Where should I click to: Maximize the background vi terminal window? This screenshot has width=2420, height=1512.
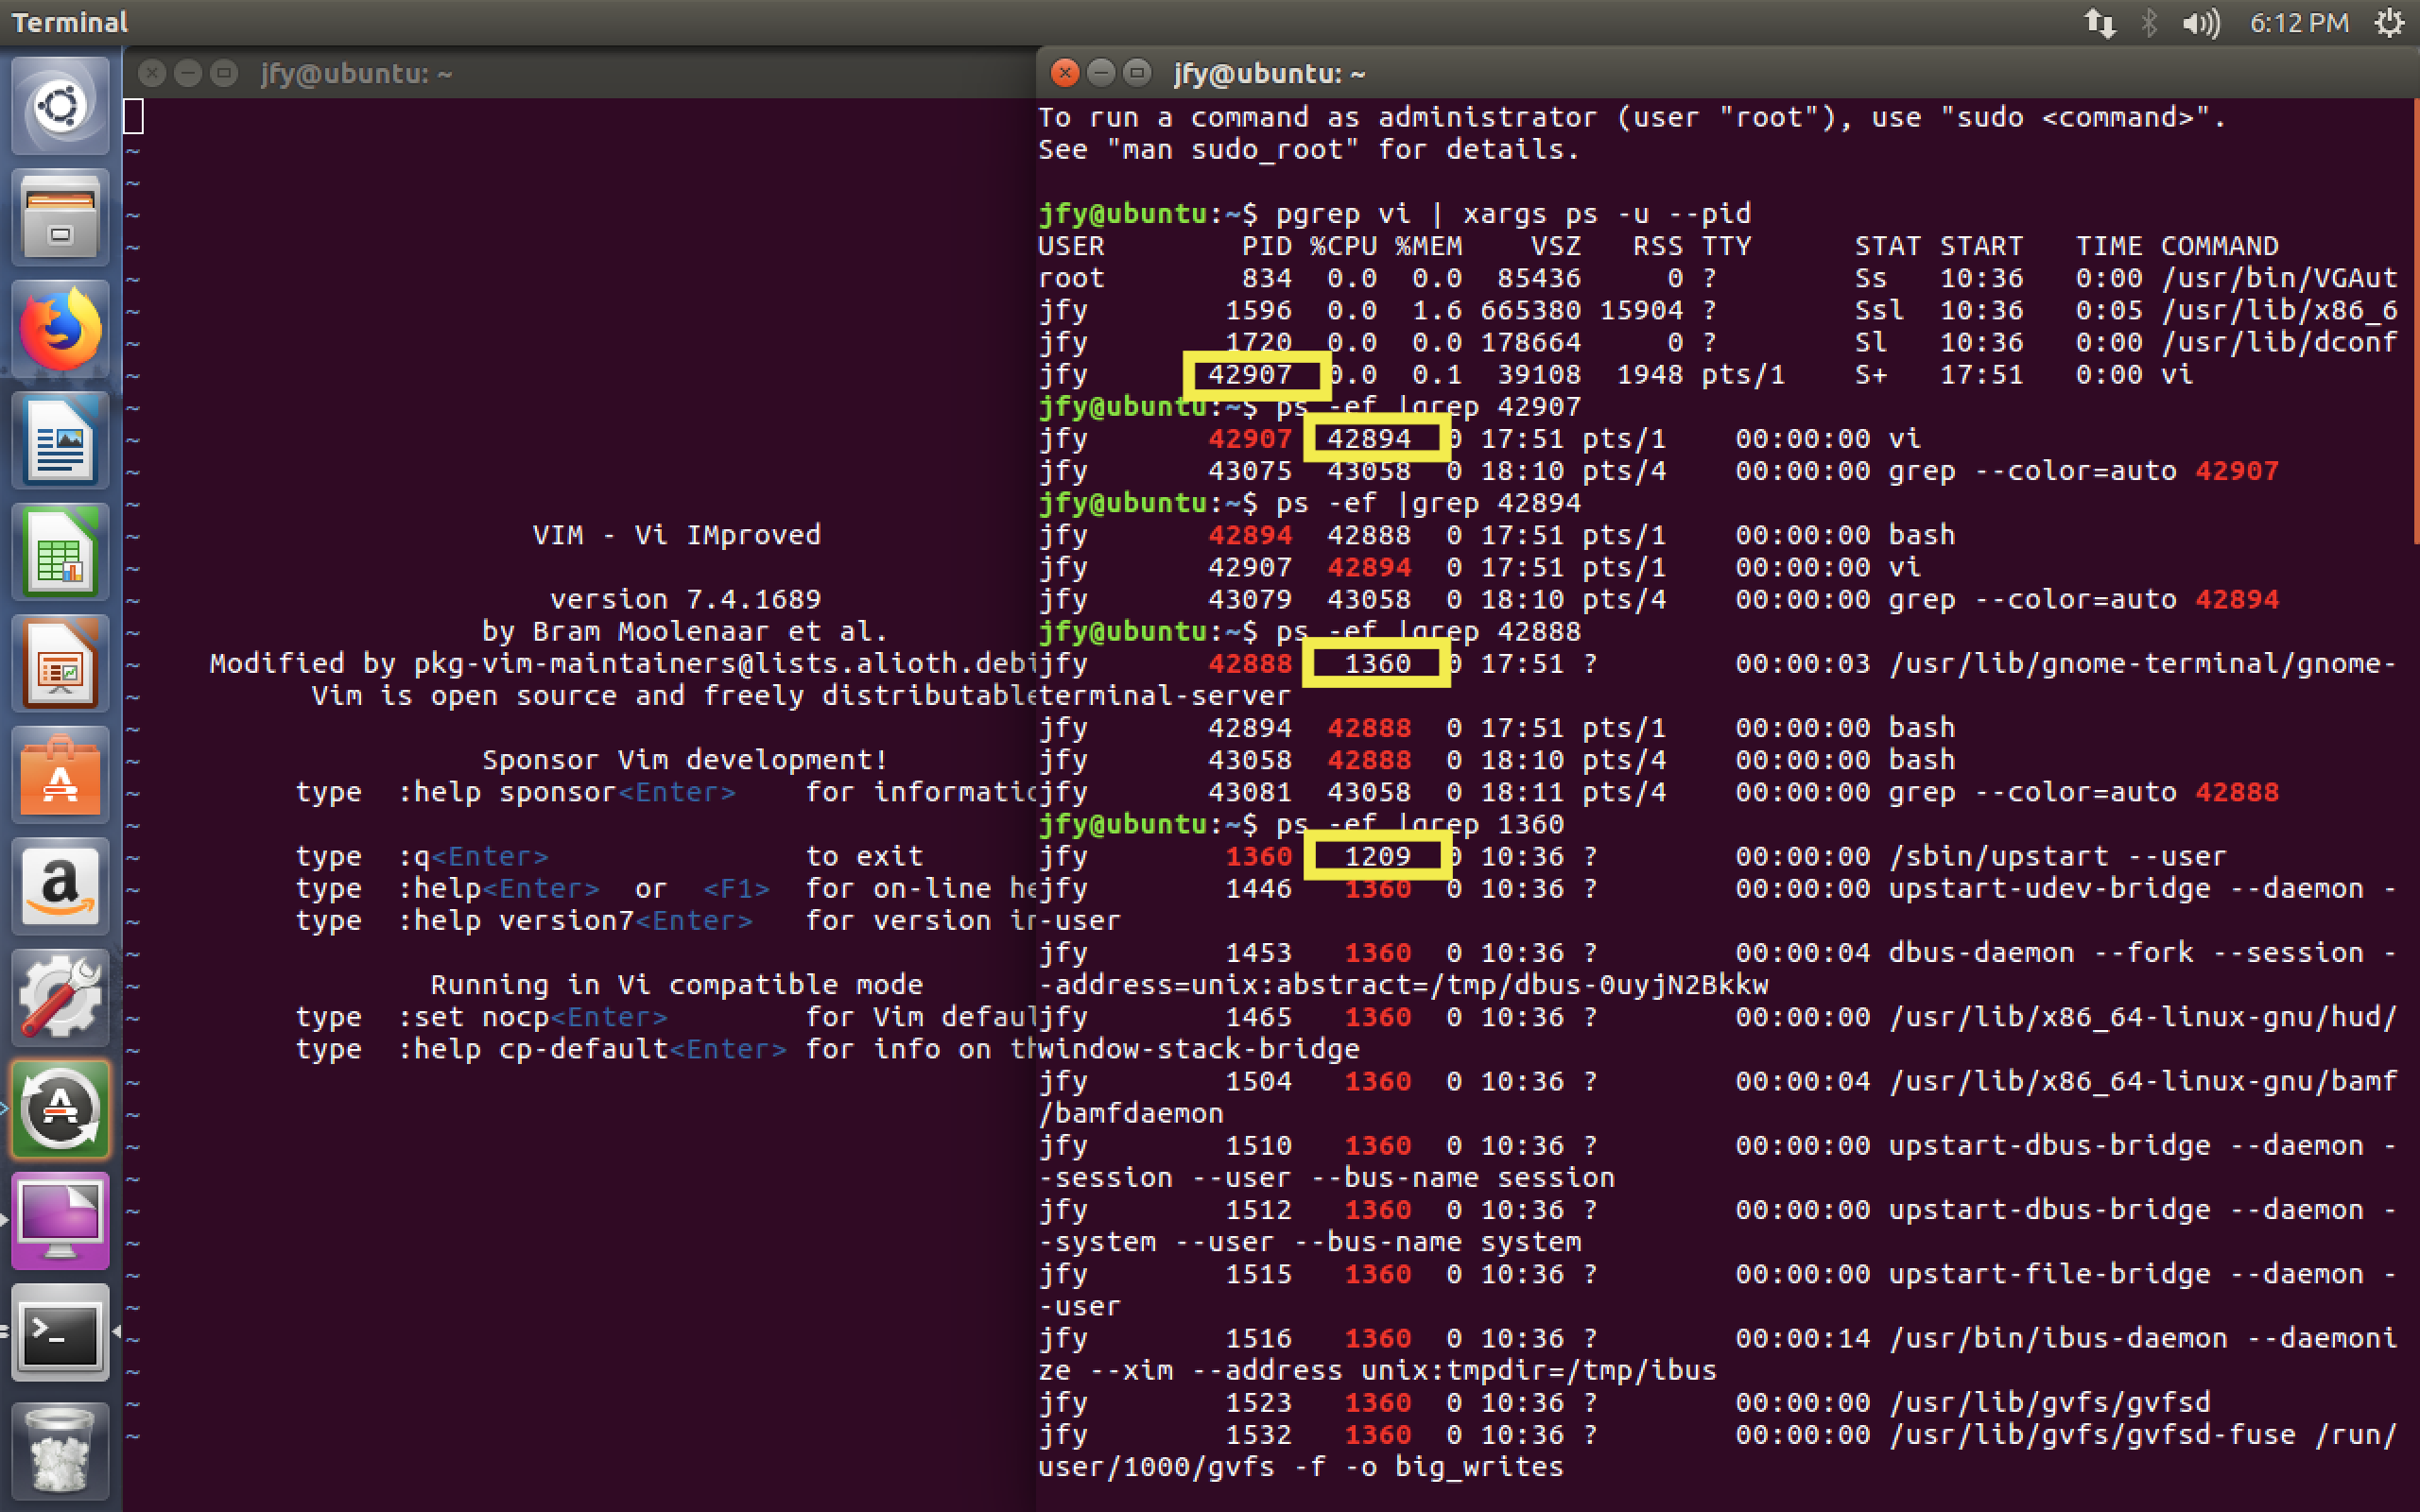[224, 73]
